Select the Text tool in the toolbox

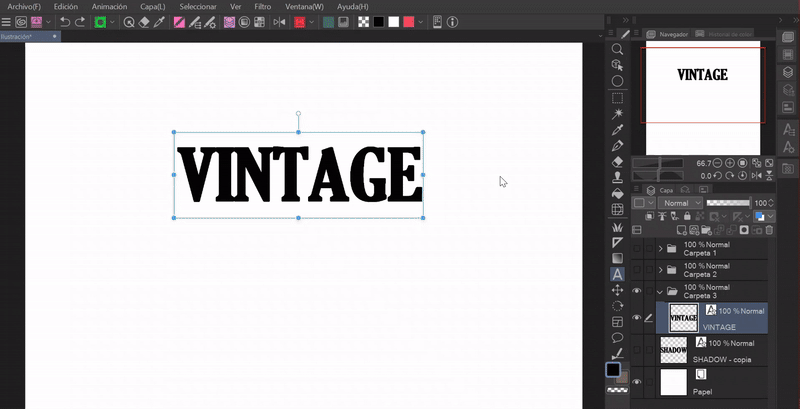click(617, 273)
